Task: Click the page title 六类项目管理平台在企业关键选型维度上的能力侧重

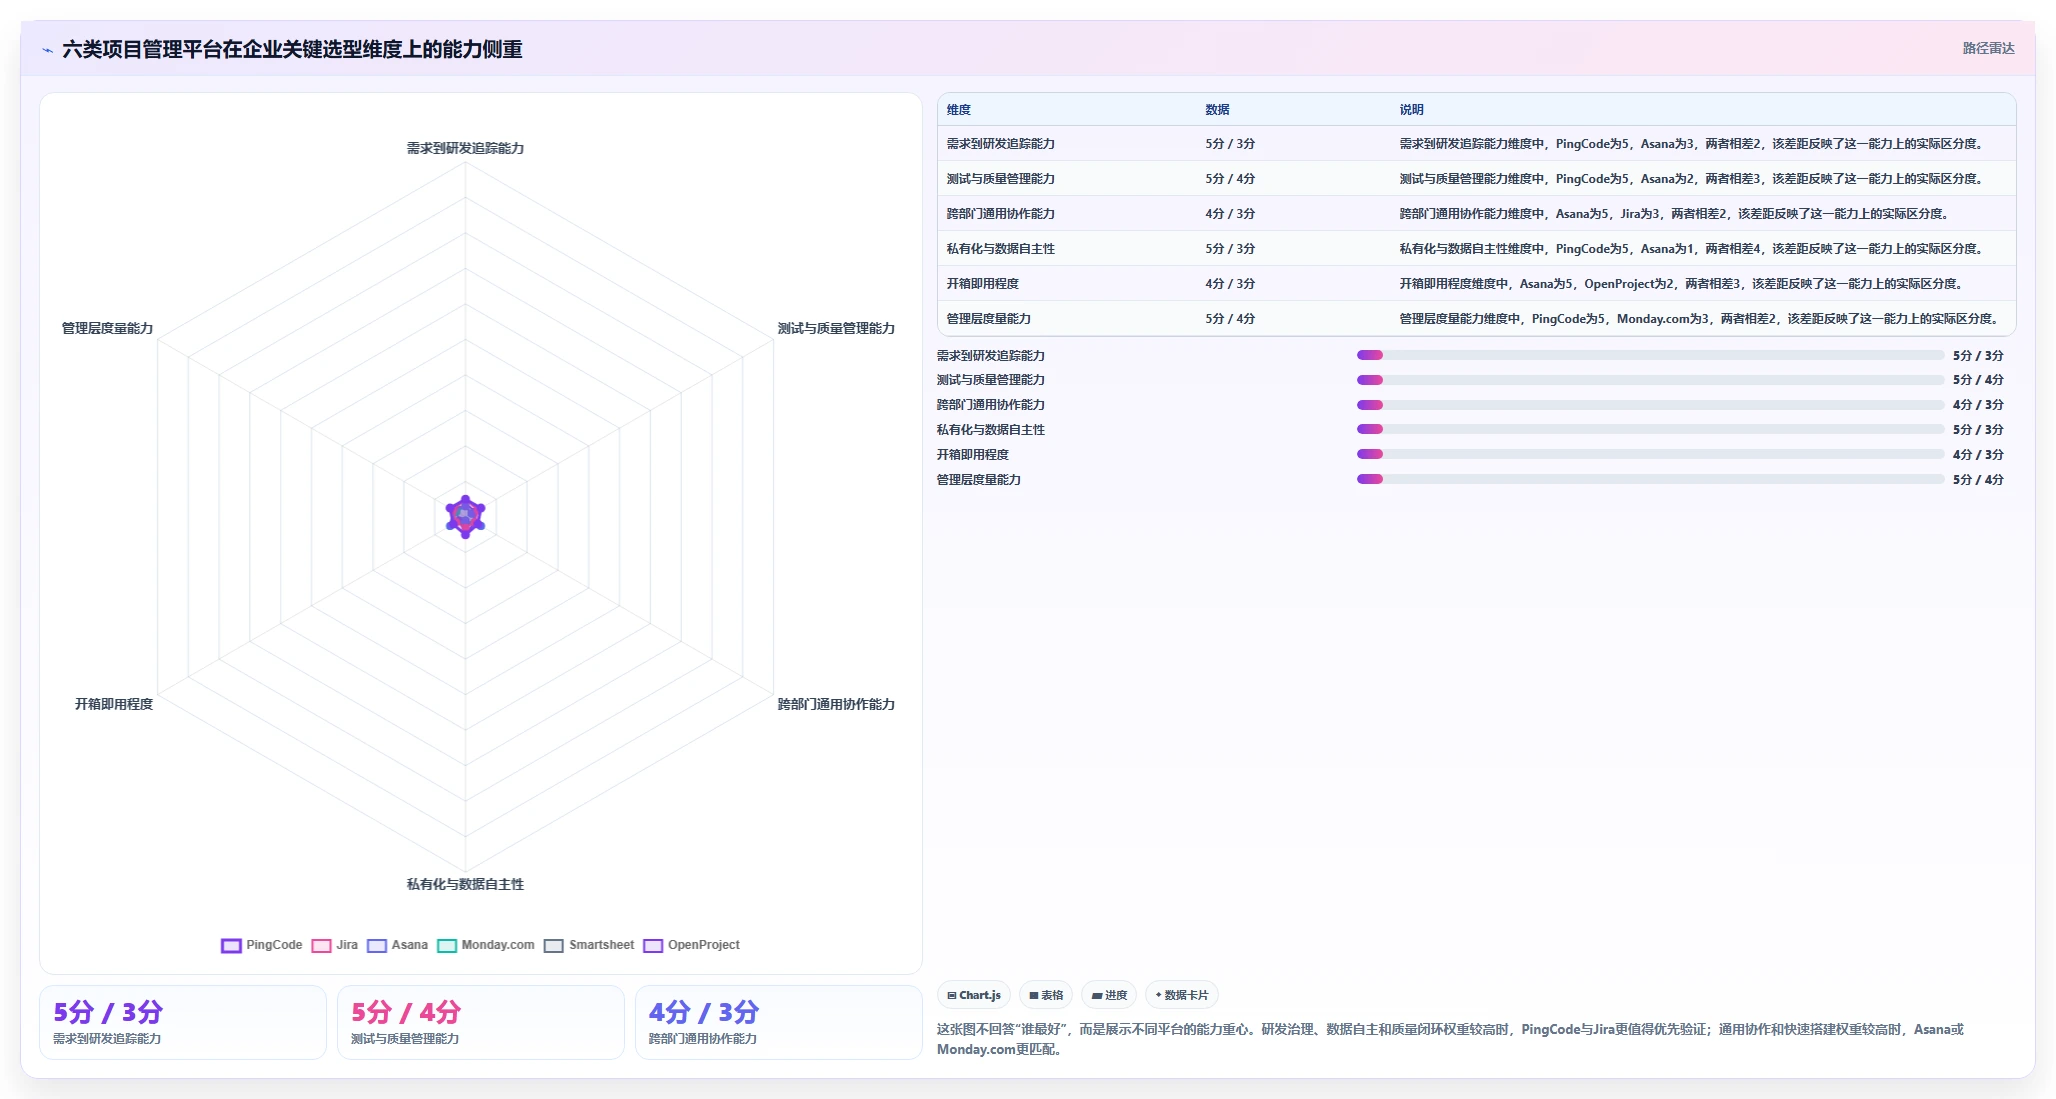Action: [292, 49]
